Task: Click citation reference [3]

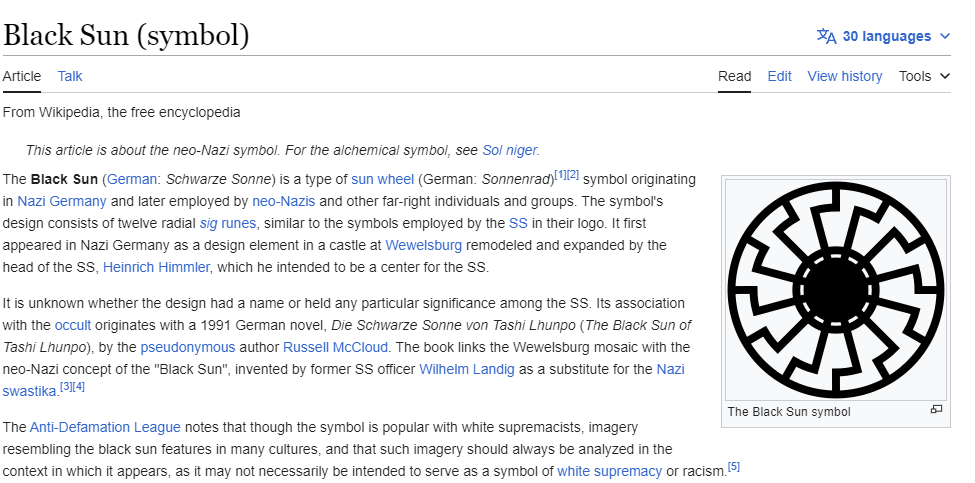Action: pyautogui.click(x=66, y=387)
